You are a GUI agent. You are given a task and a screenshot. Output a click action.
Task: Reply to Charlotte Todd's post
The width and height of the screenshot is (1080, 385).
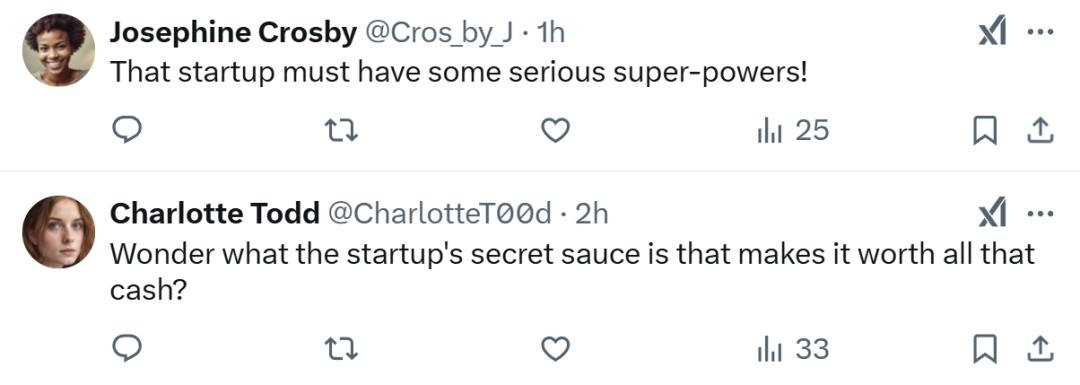pos(127,349)
